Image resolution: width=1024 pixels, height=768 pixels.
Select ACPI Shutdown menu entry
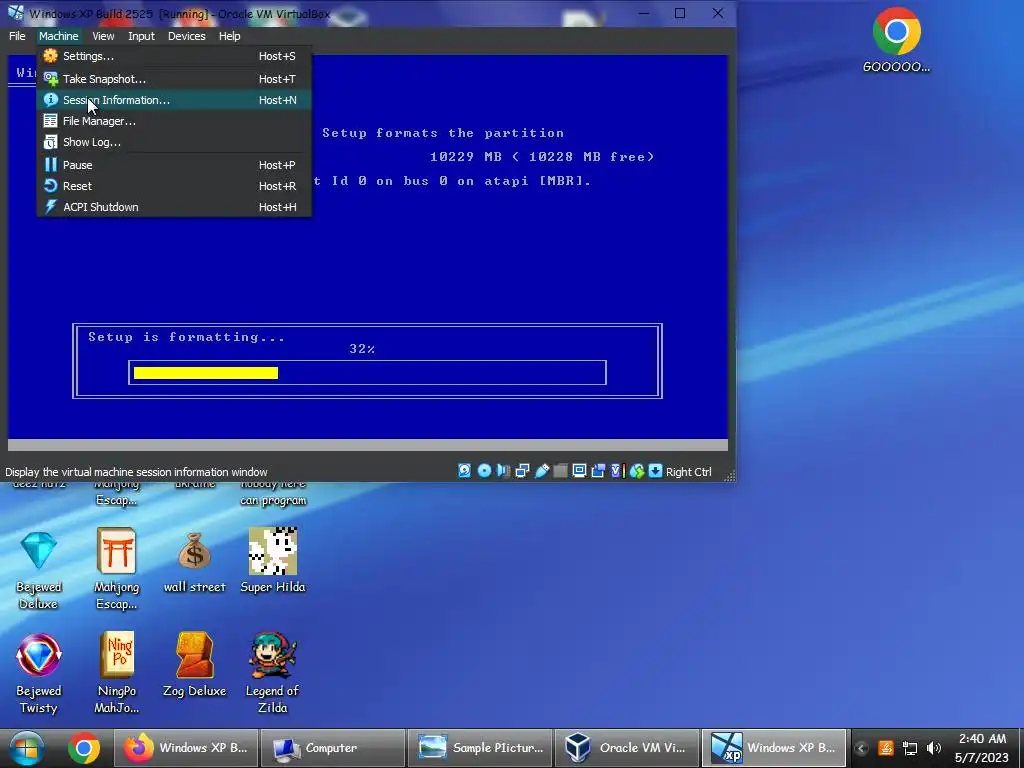pos(174,207)
